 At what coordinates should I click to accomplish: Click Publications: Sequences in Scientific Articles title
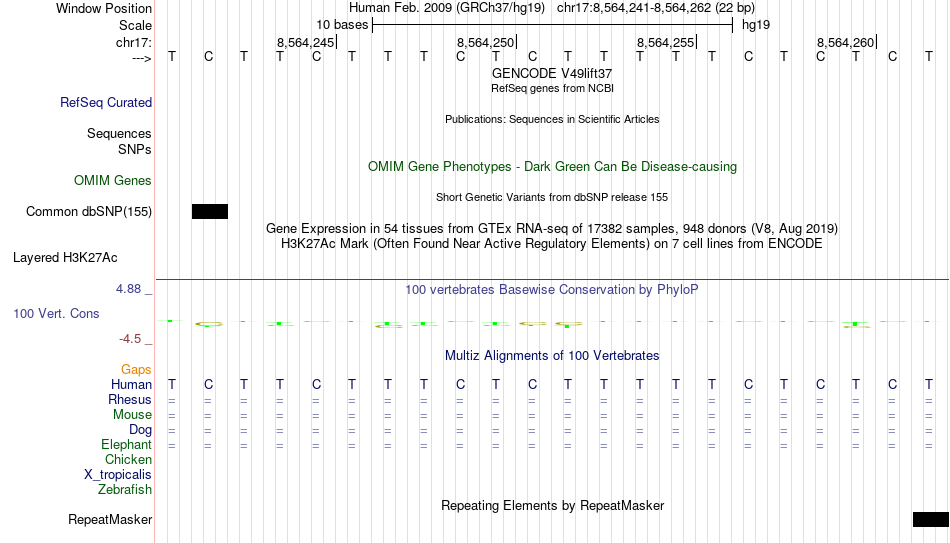click(552, 119)
